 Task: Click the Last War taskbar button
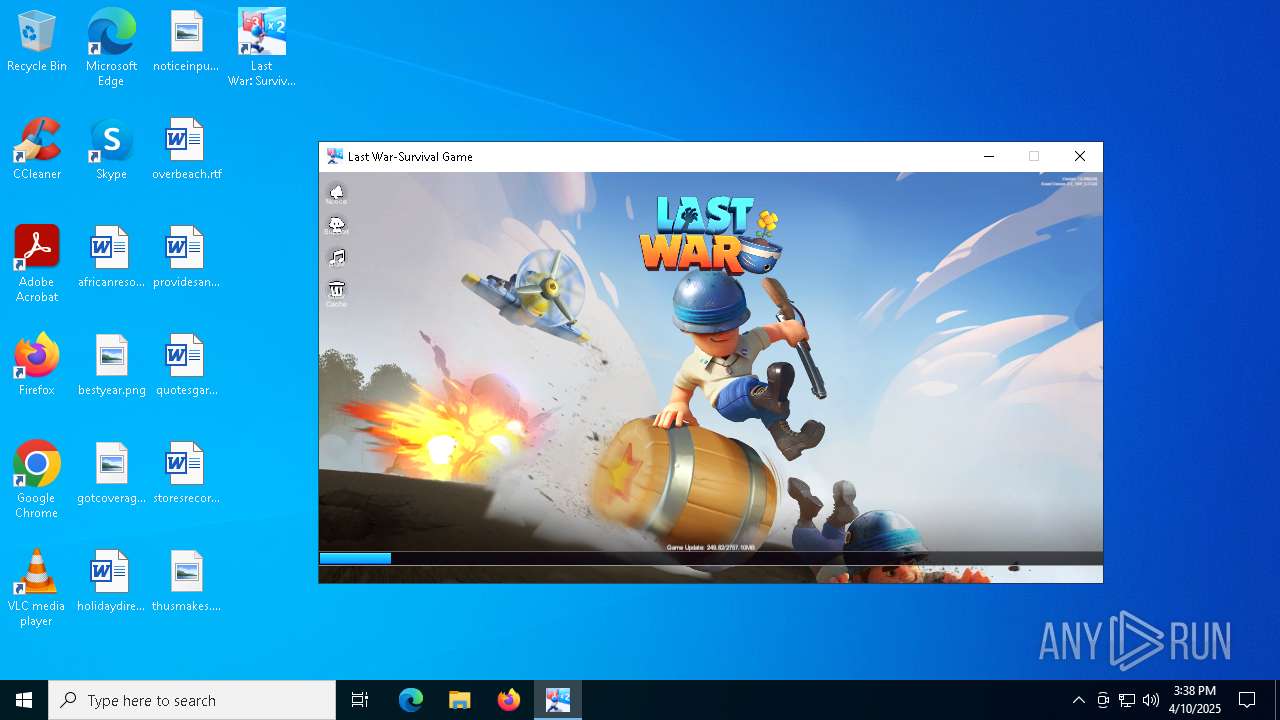click(x=558, y=700)
